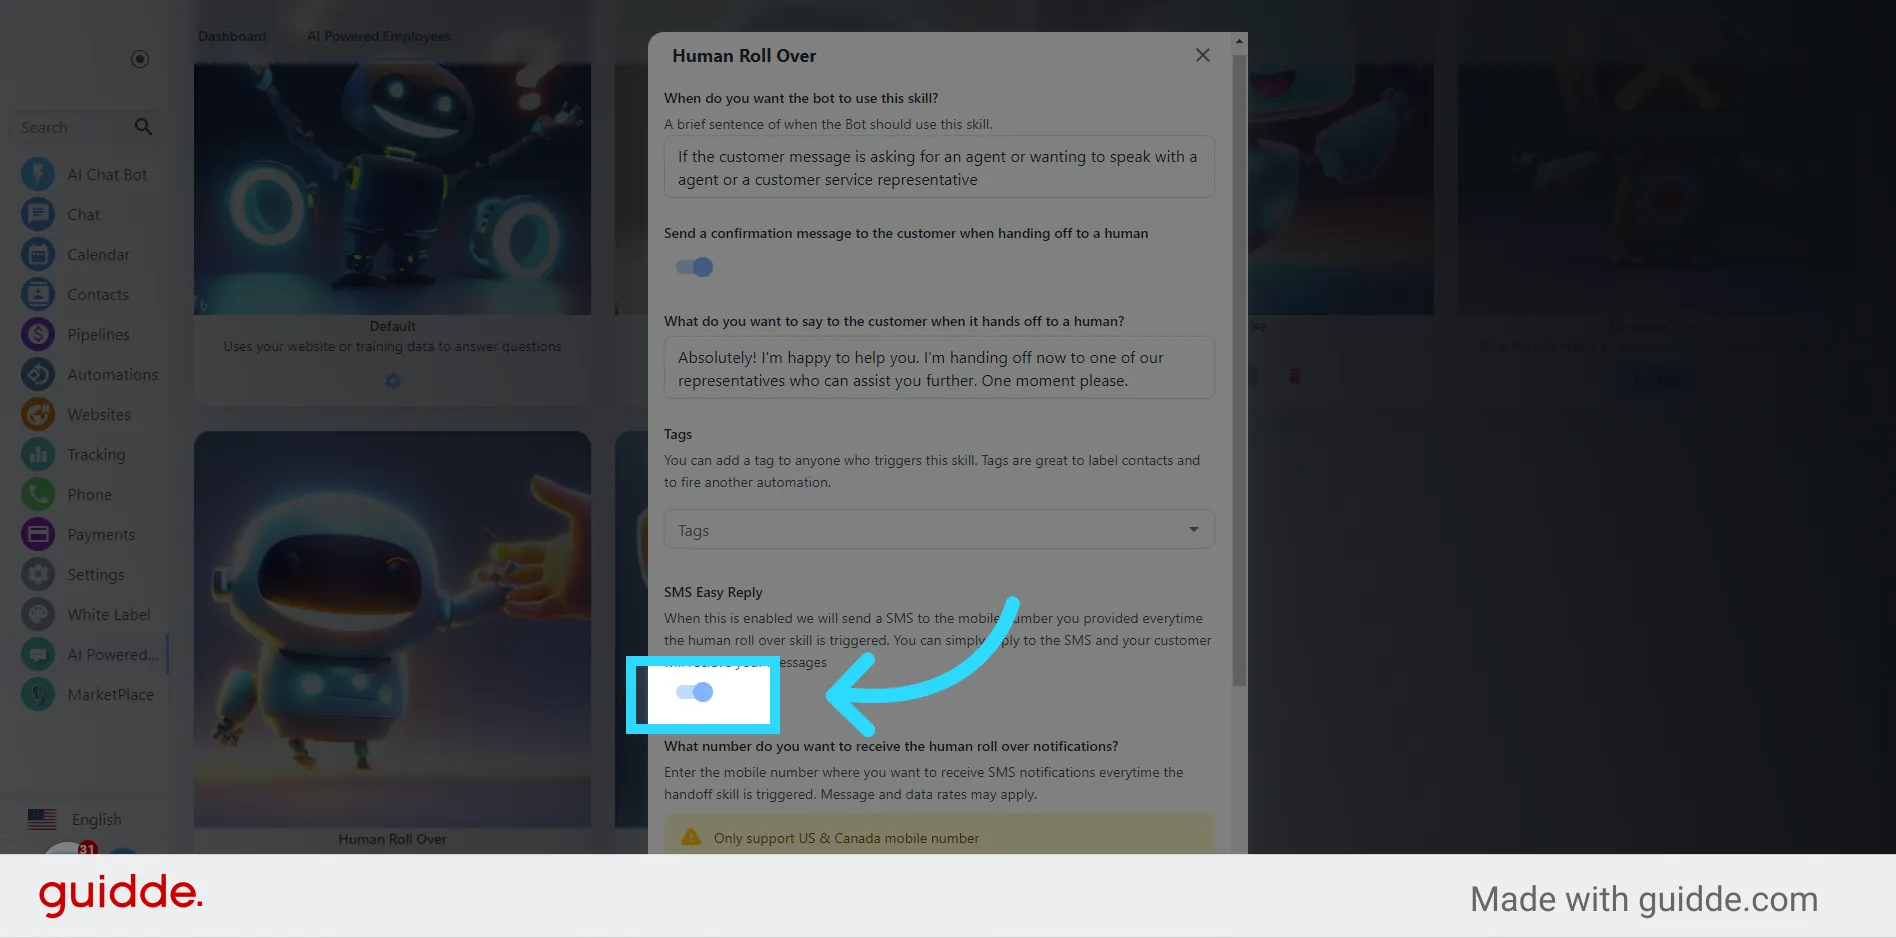The height and width of the screenshot is (938, 1896).
Task: Open the Chat section icon
Action: point(38,214)
